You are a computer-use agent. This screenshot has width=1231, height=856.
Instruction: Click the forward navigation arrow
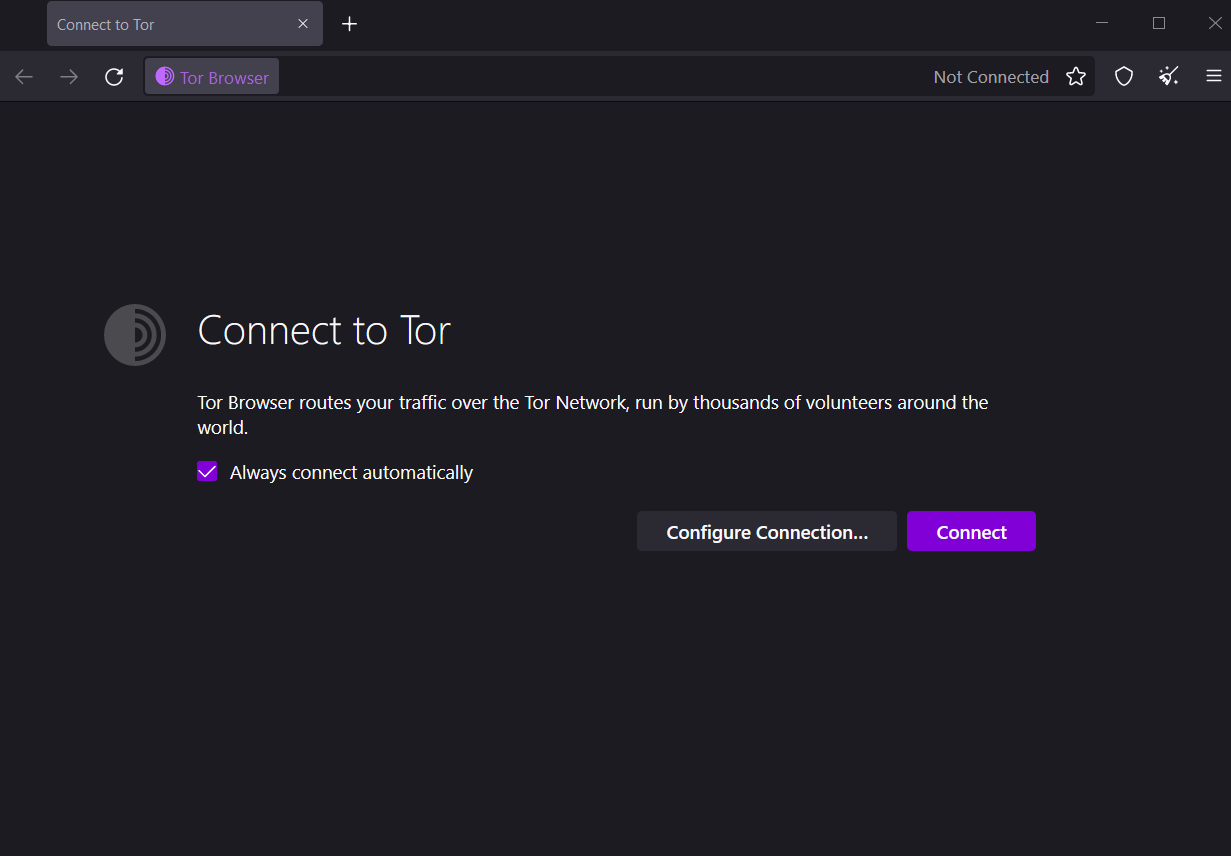(69, 77)
